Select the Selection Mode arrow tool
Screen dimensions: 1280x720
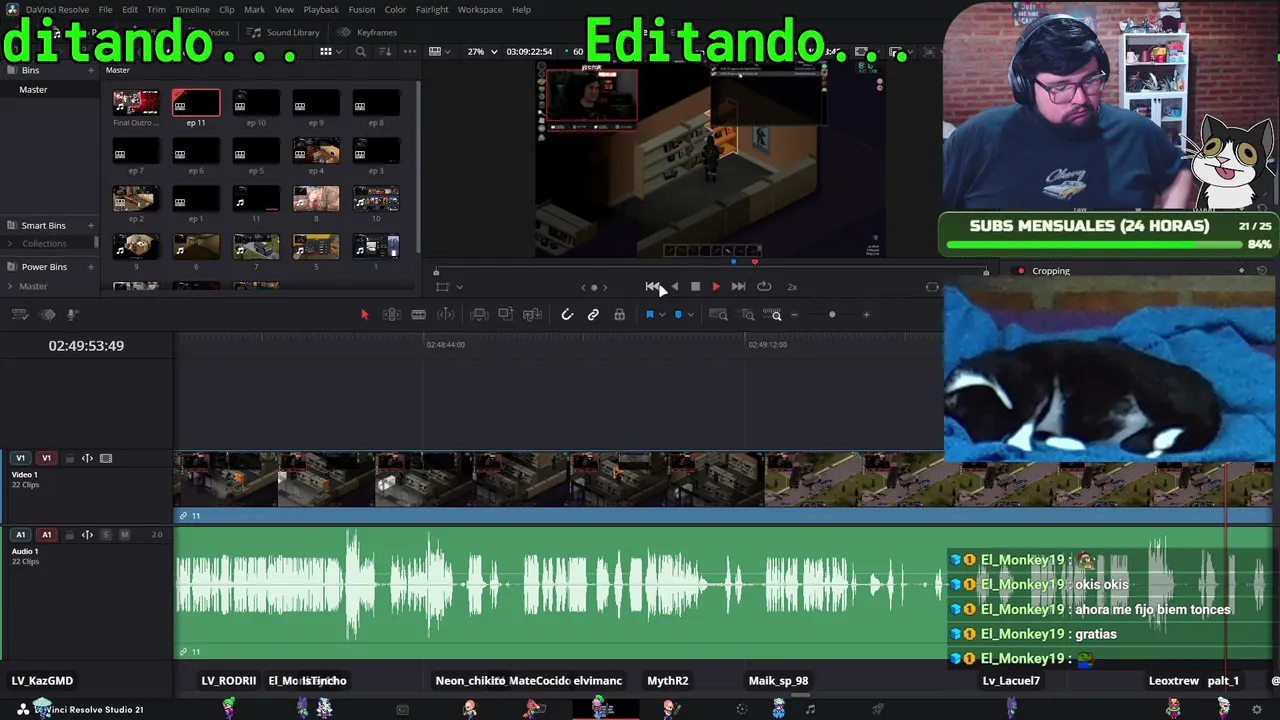(364, 315)
